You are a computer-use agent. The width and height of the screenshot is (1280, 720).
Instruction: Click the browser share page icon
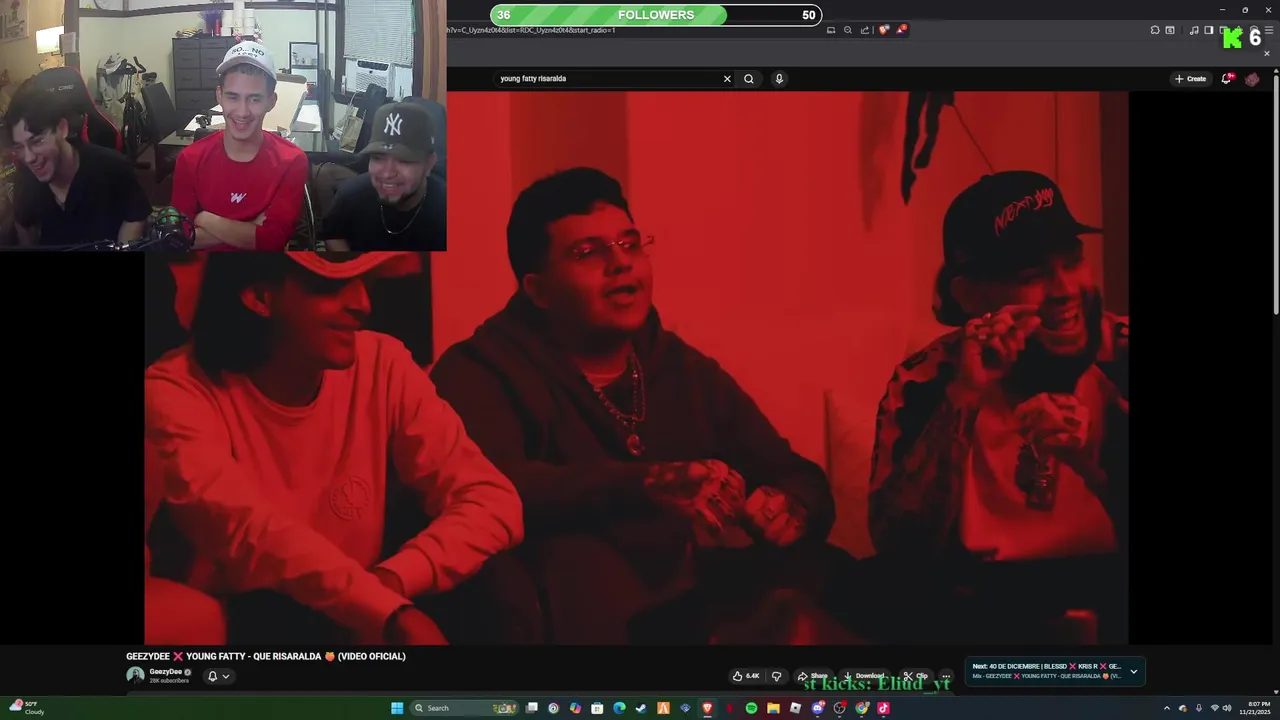coord(865,30)
